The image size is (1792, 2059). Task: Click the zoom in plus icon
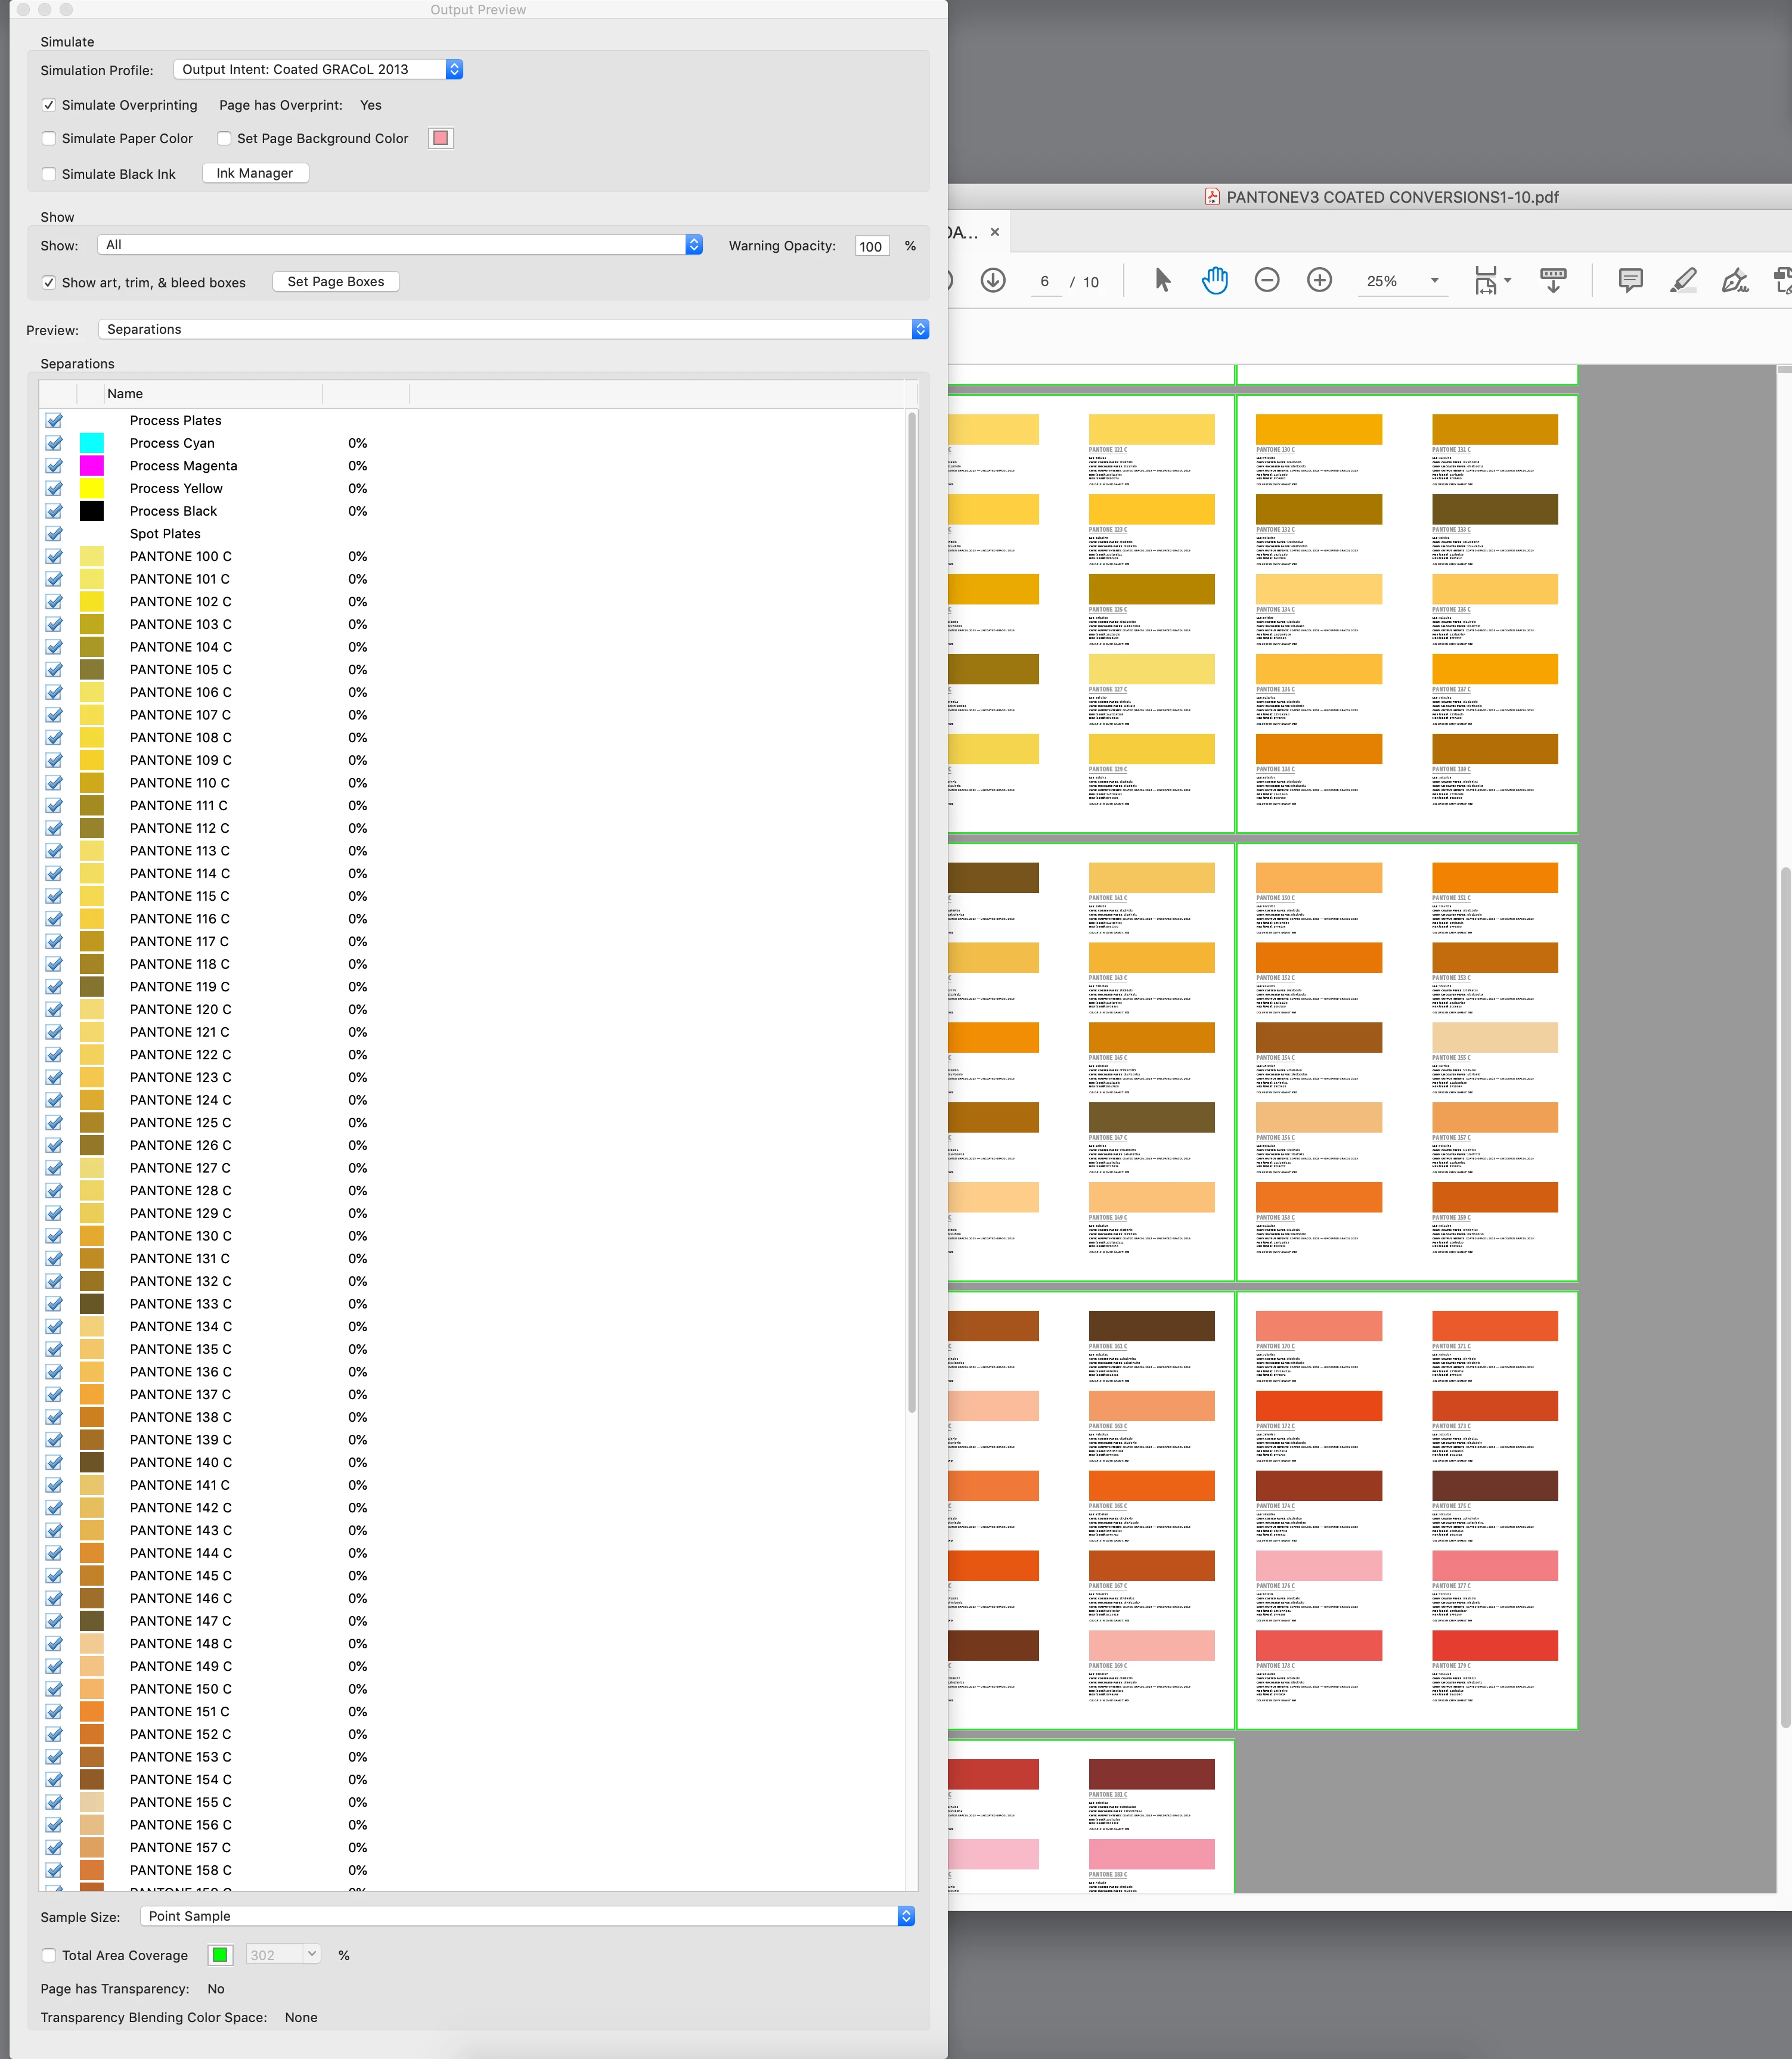(x=1319, y=281)
